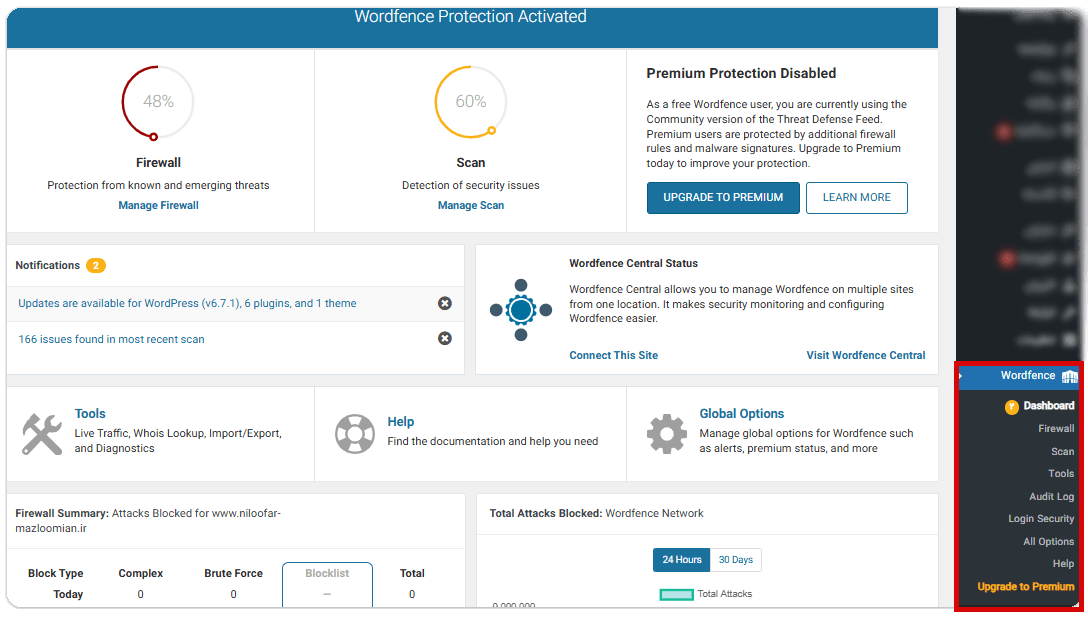The height and width of the screenshot is (617, 1088).
Task: Select the Blocklist column tab
Action: (x=327, y=574)
